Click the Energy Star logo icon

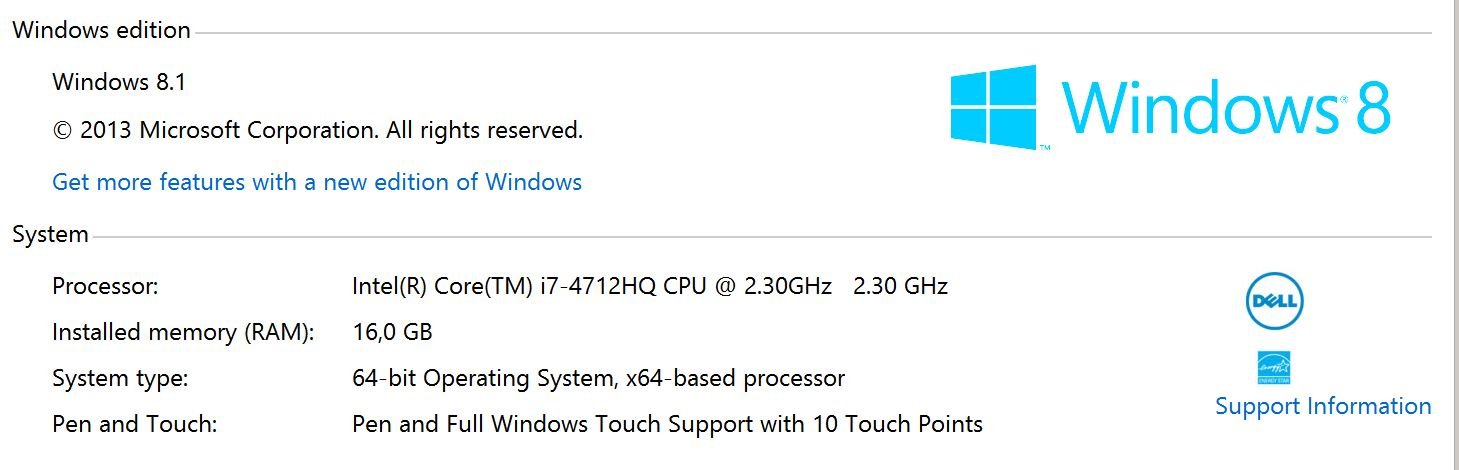pos(1273,367)
